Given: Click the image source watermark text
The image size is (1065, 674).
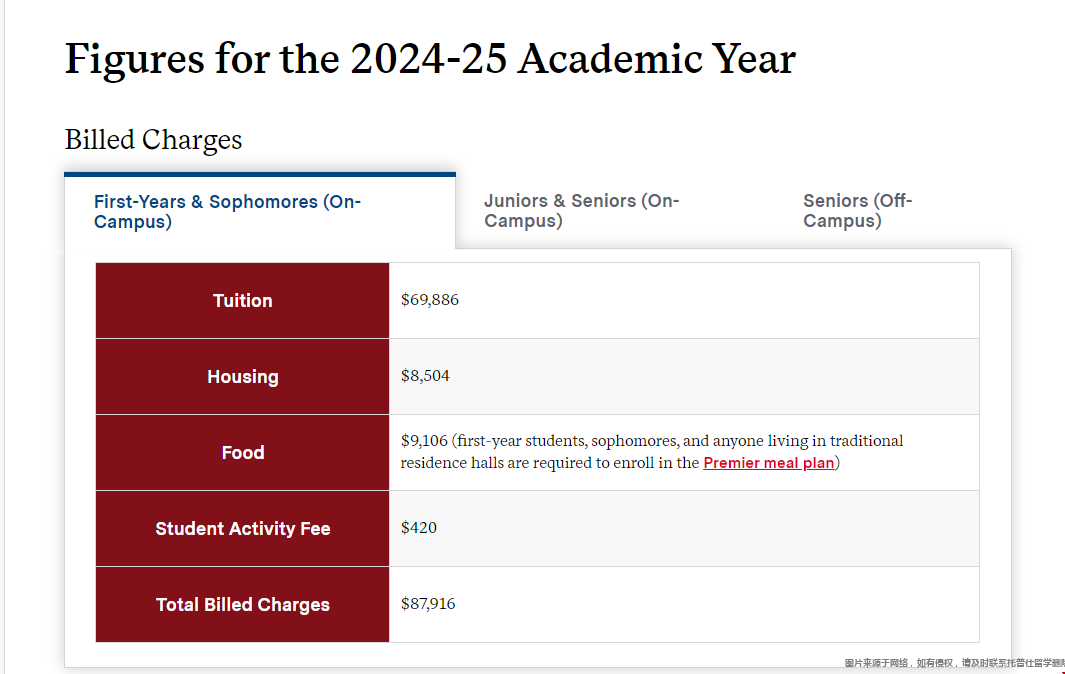Looking at the screenshot, I should 953,663.
